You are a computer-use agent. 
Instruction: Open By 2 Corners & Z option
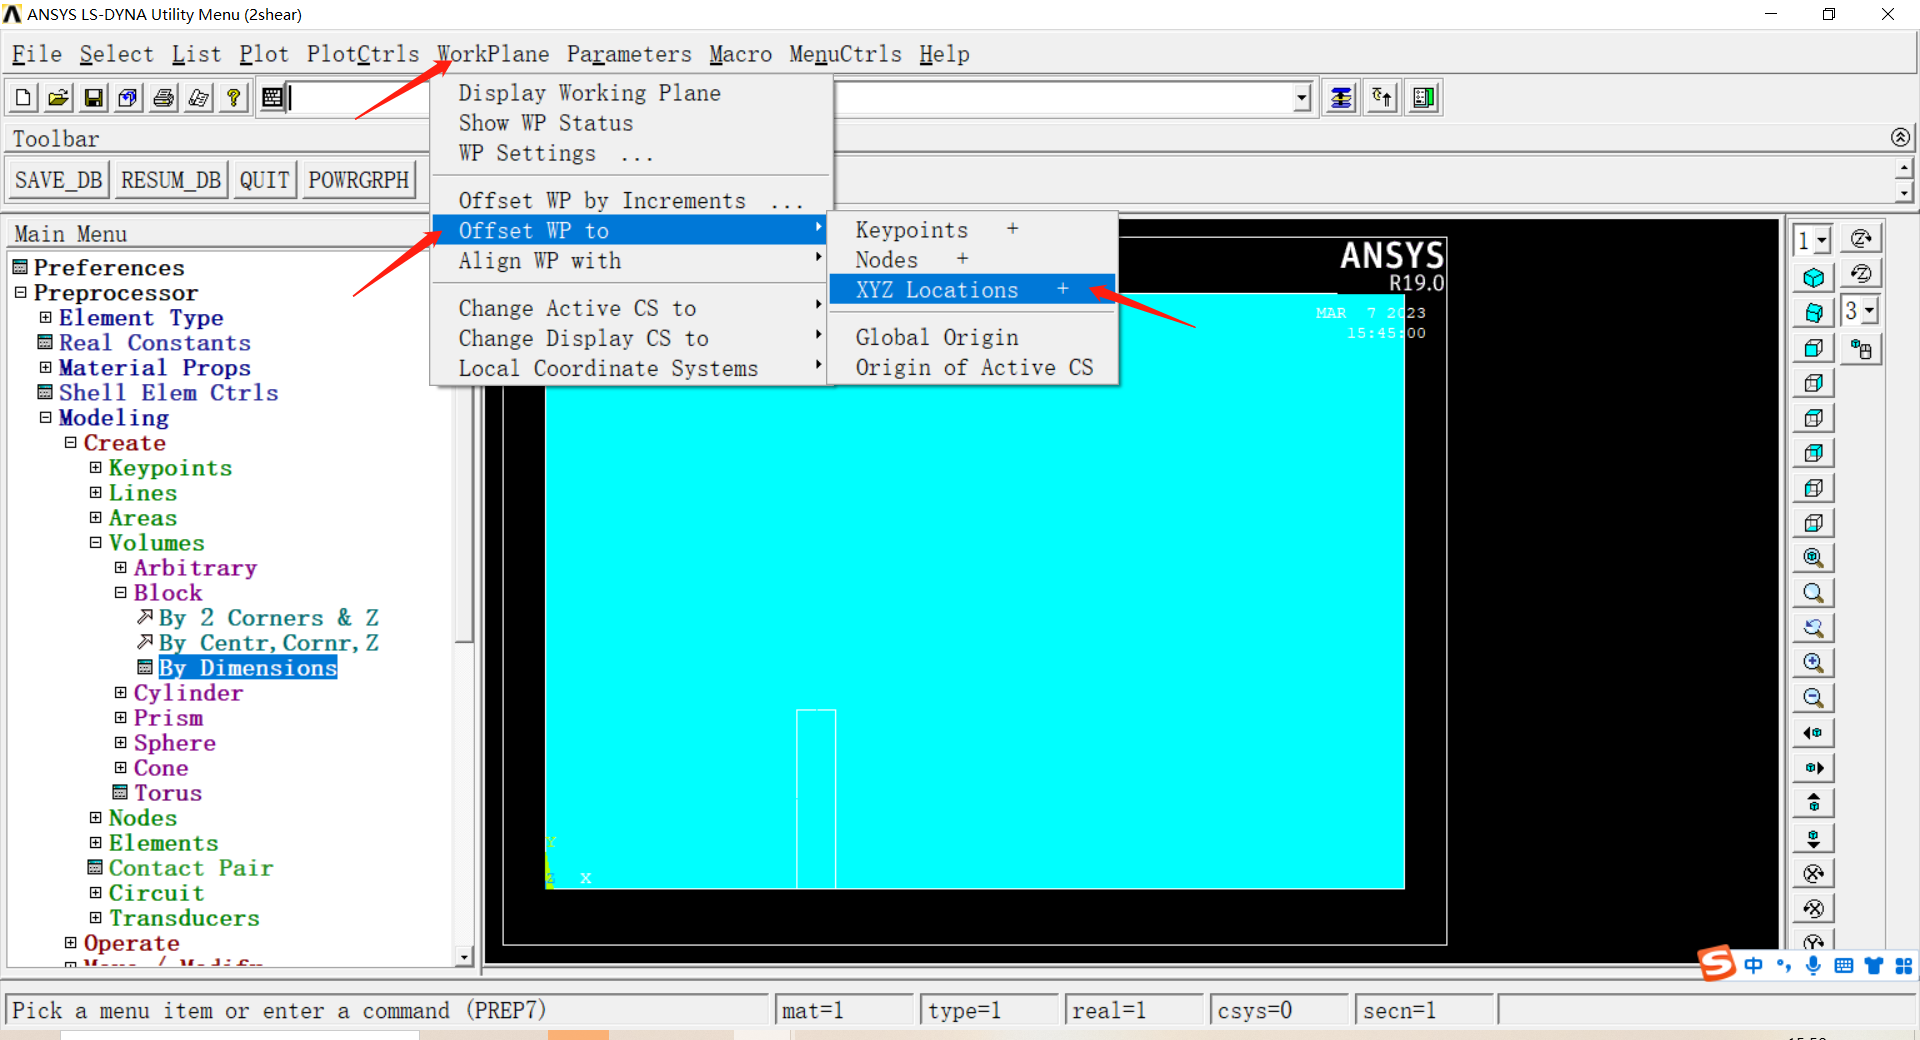[268, 617]
